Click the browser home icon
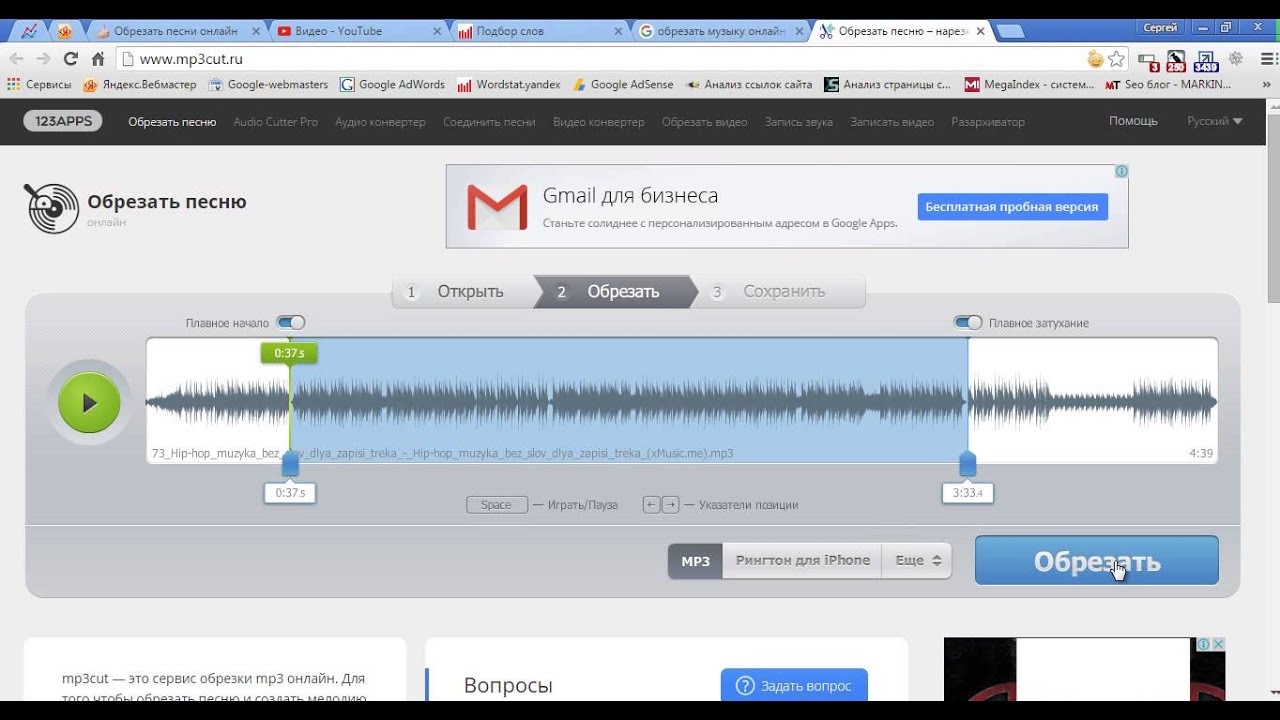 click(x=98, y=59)
